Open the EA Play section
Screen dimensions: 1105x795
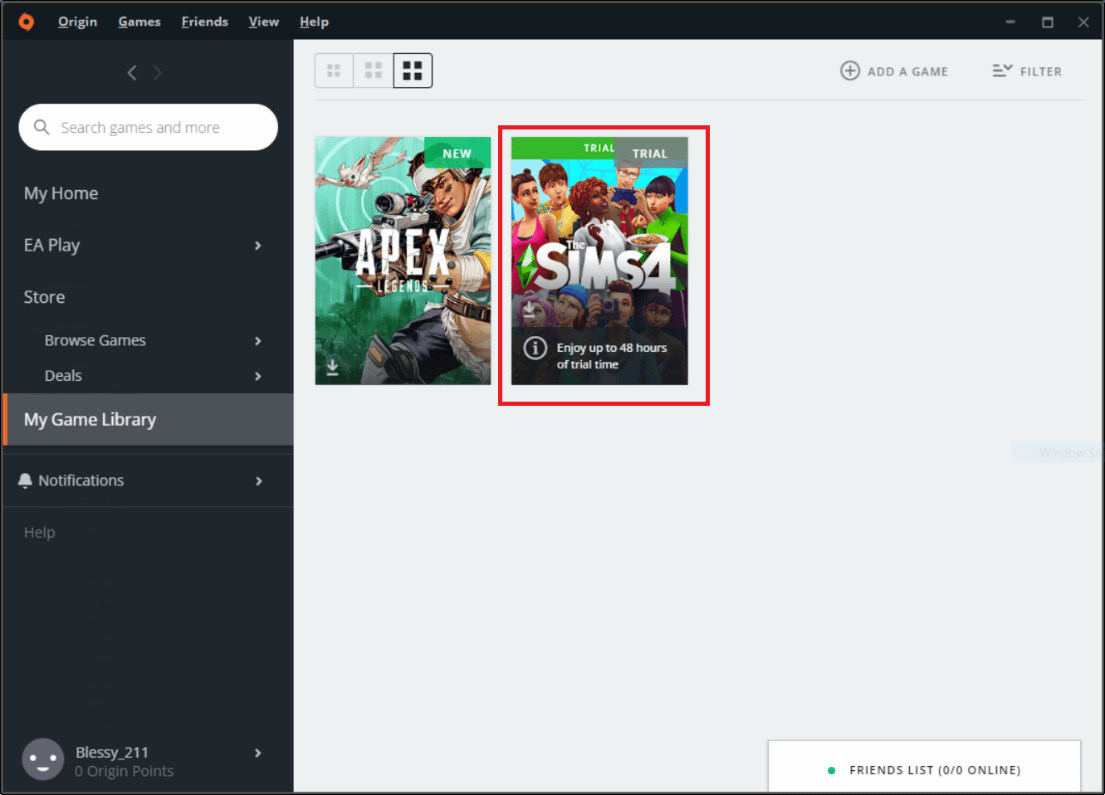pos(52,245)
